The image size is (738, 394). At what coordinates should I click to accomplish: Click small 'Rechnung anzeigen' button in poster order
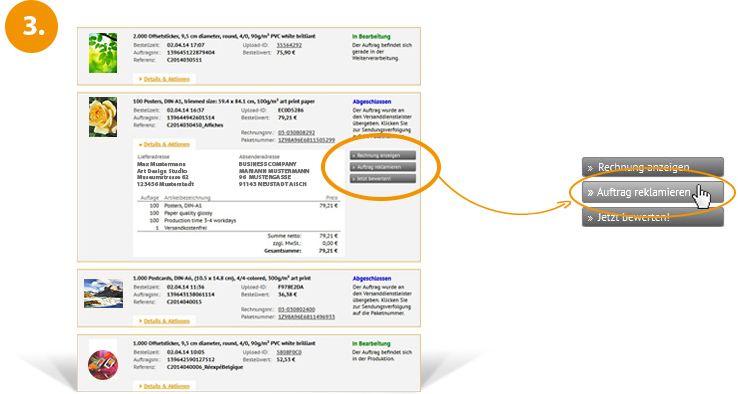click(x=383, y=155)
